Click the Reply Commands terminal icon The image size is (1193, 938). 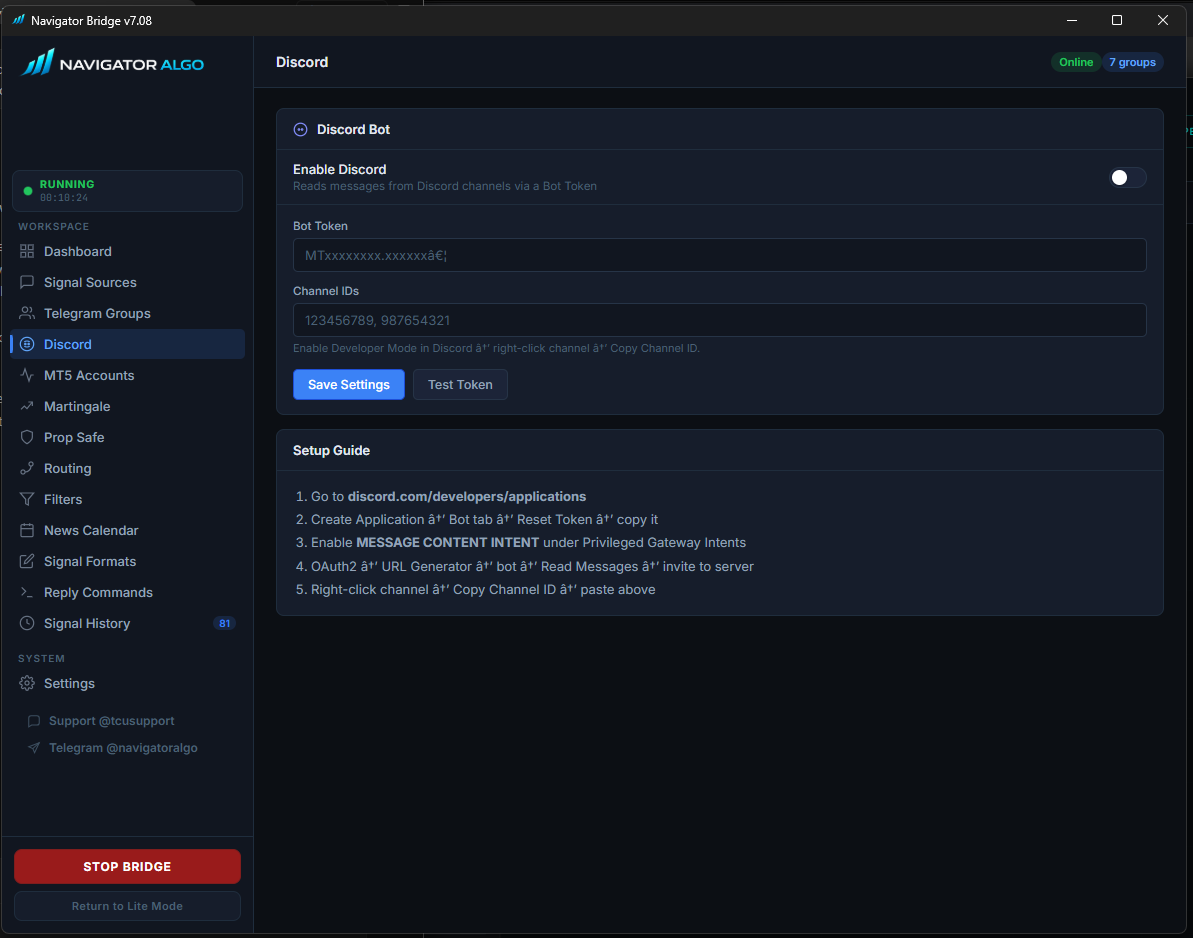click(27, 592)
